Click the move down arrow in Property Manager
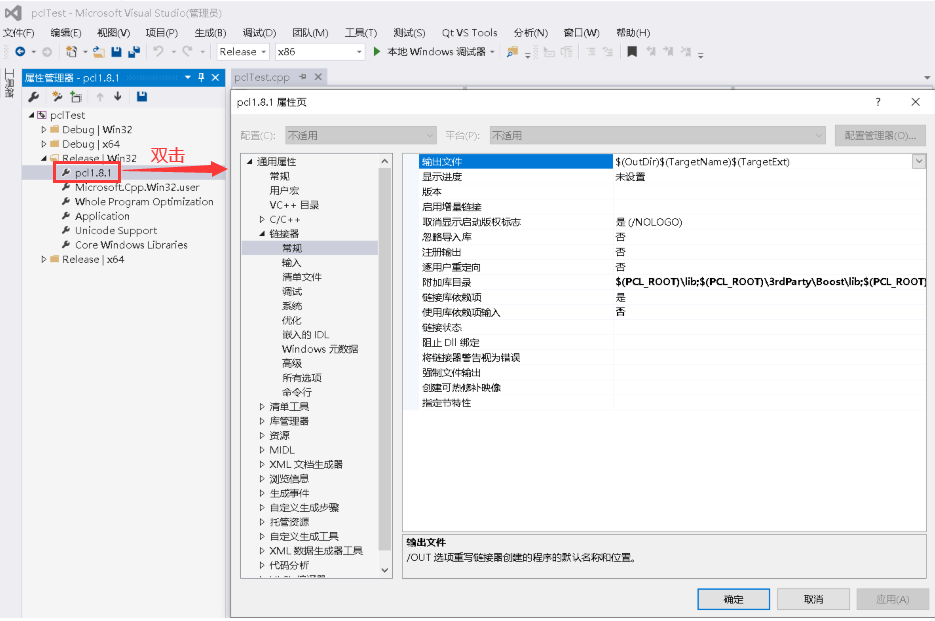Viewport: 935px width, 621px height. 118,97
